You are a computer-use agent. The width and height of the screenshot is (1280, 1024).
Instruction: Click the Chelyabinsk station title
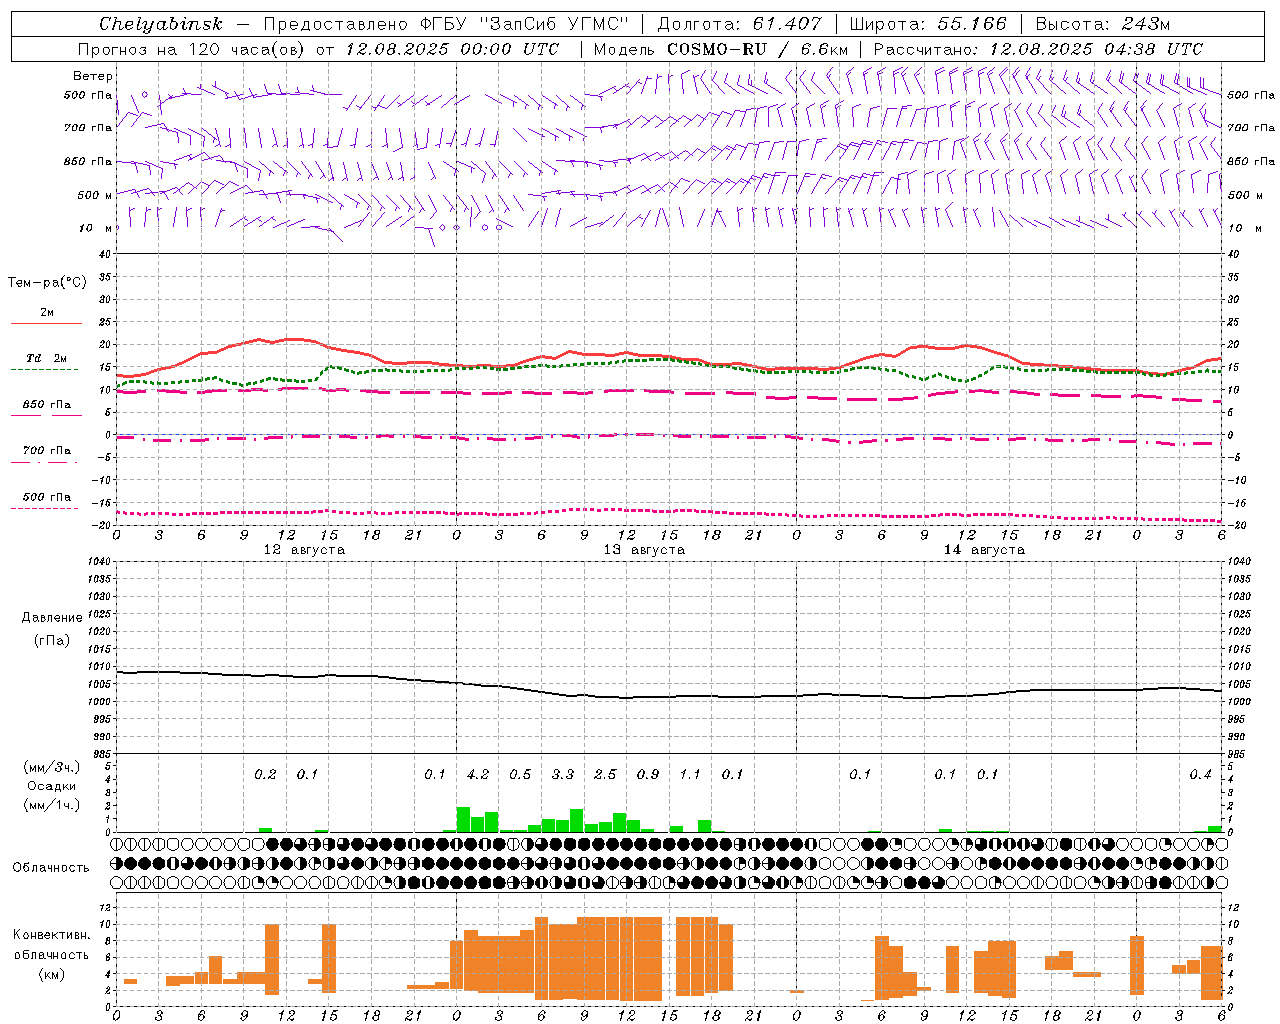click(161, 24)
